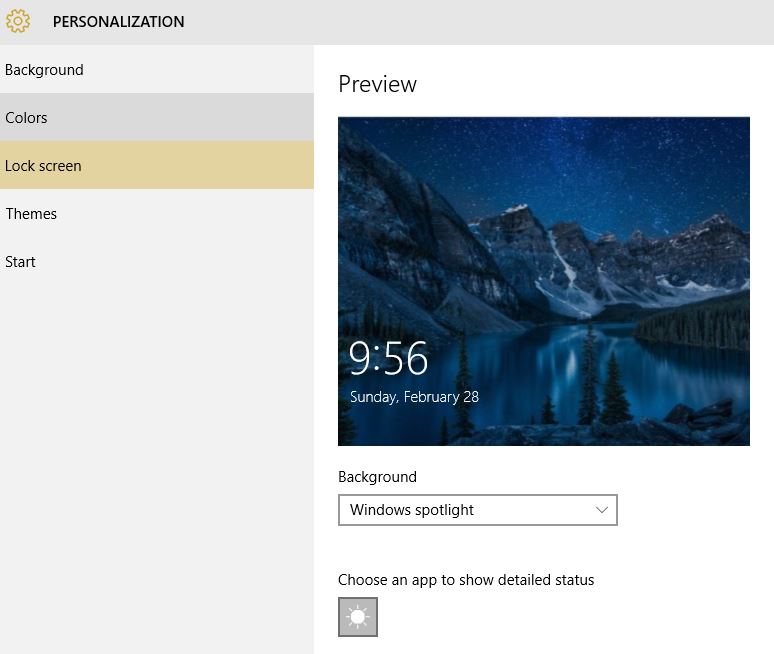The width and height of the screenshot is (774, 654).
Task: Click the PERSONALIZATION header title
Action: [118, 22]
